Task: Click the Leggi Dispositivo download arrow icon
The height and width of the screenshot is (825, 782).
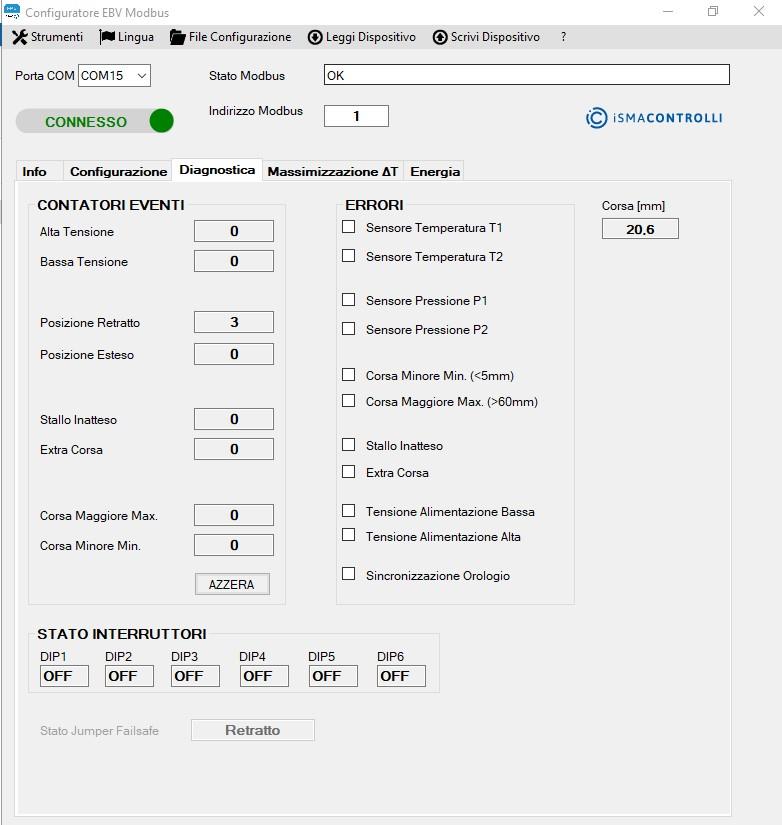Action: 315,37
